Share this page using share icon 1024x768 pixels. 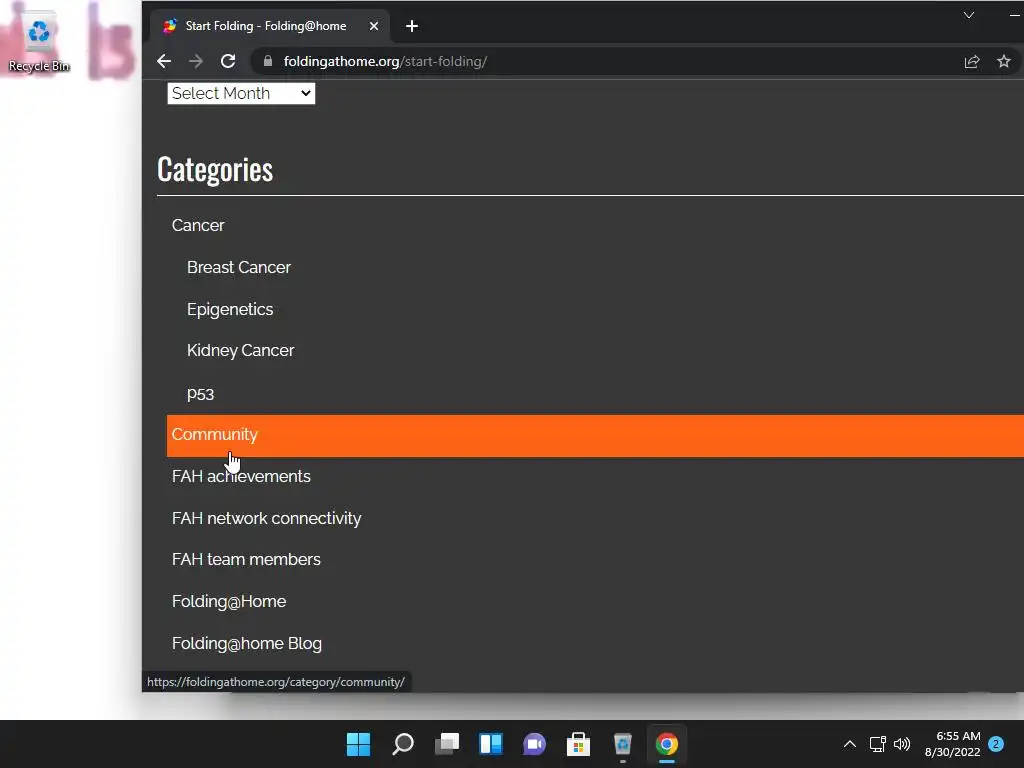(972, 61)
